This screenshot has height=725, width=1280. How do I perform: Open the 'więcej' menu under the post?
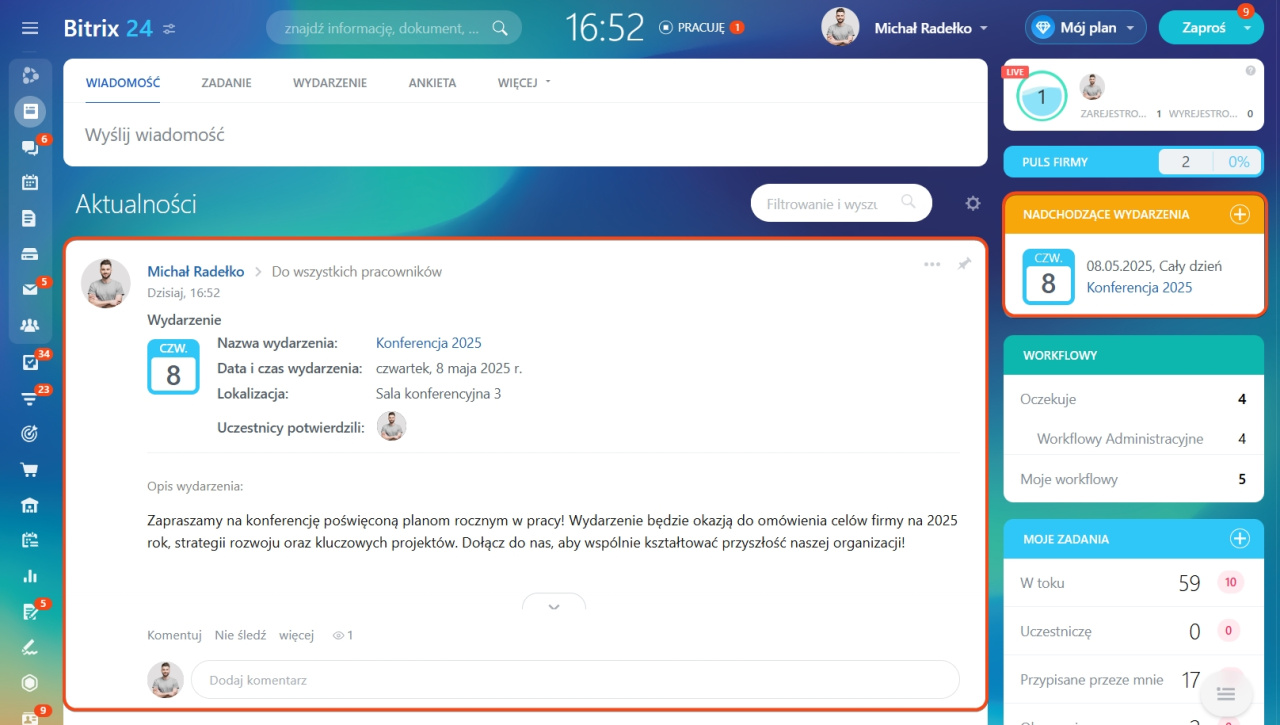coord(297,635)
